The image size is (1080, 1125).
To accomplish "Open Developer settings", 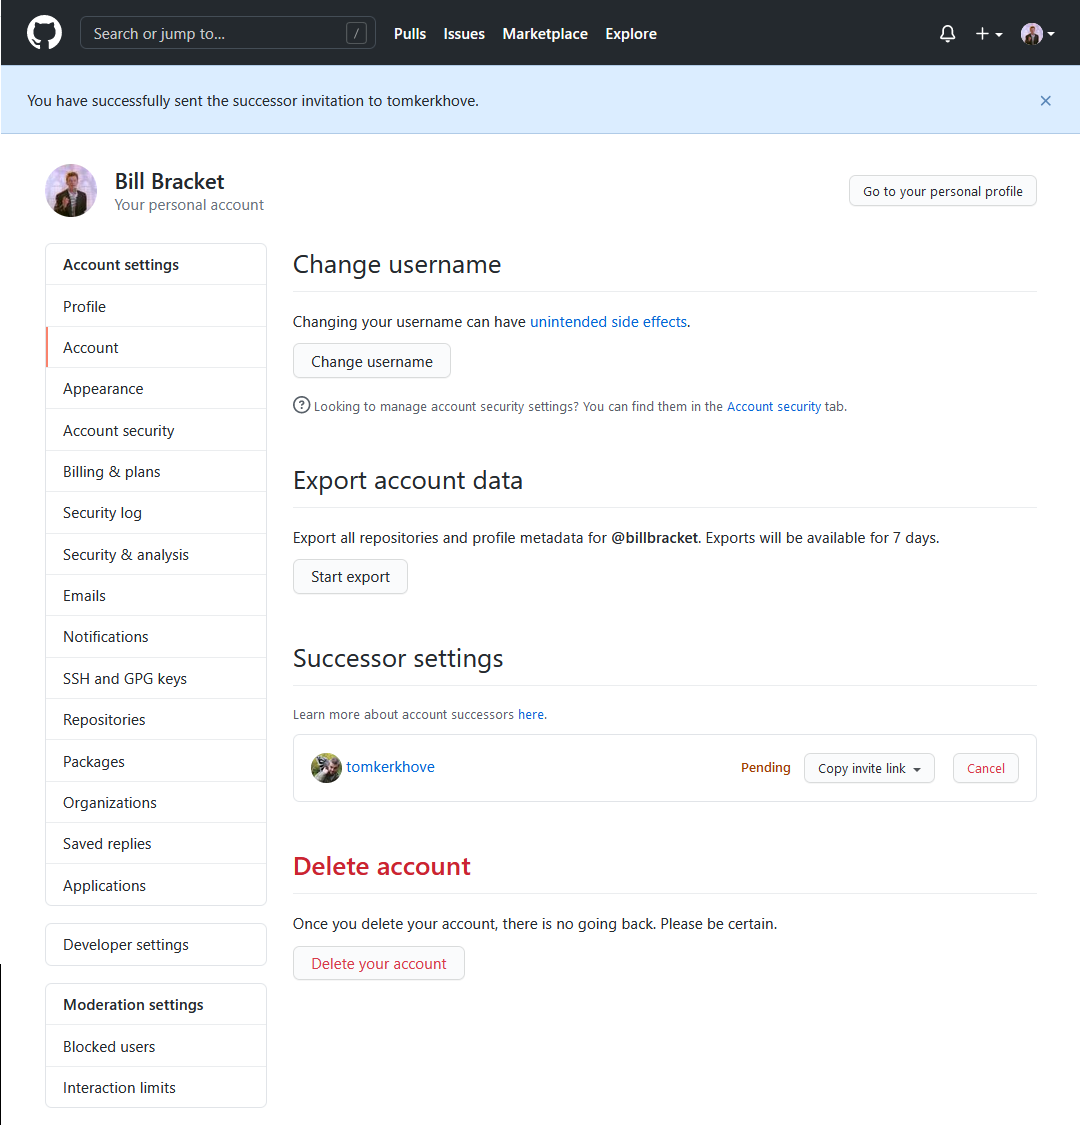I will [x=156, y=945].
